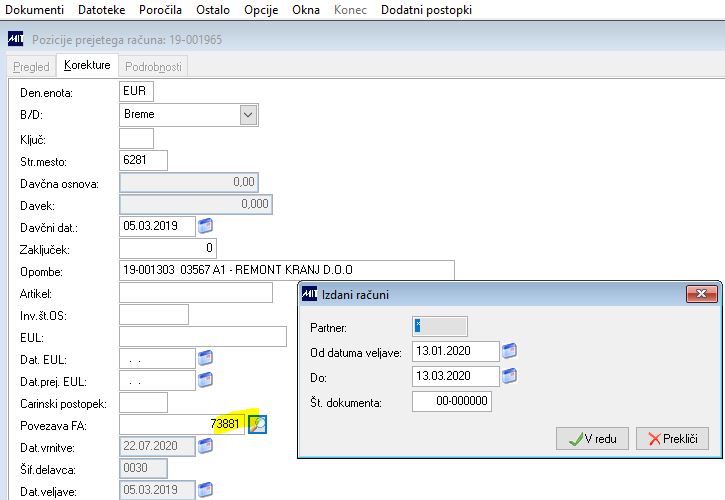Screen dimensions: 725x500
Task: Focus the Št. dokumenta input field
Action: [x=452, y=401]
